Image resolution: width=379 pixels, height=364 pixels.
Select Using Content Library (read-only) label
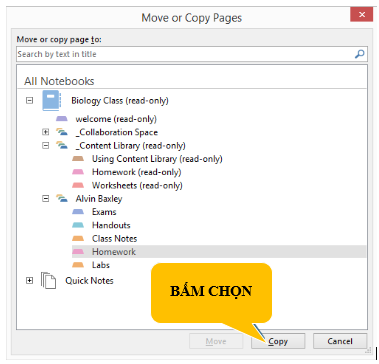157,159
